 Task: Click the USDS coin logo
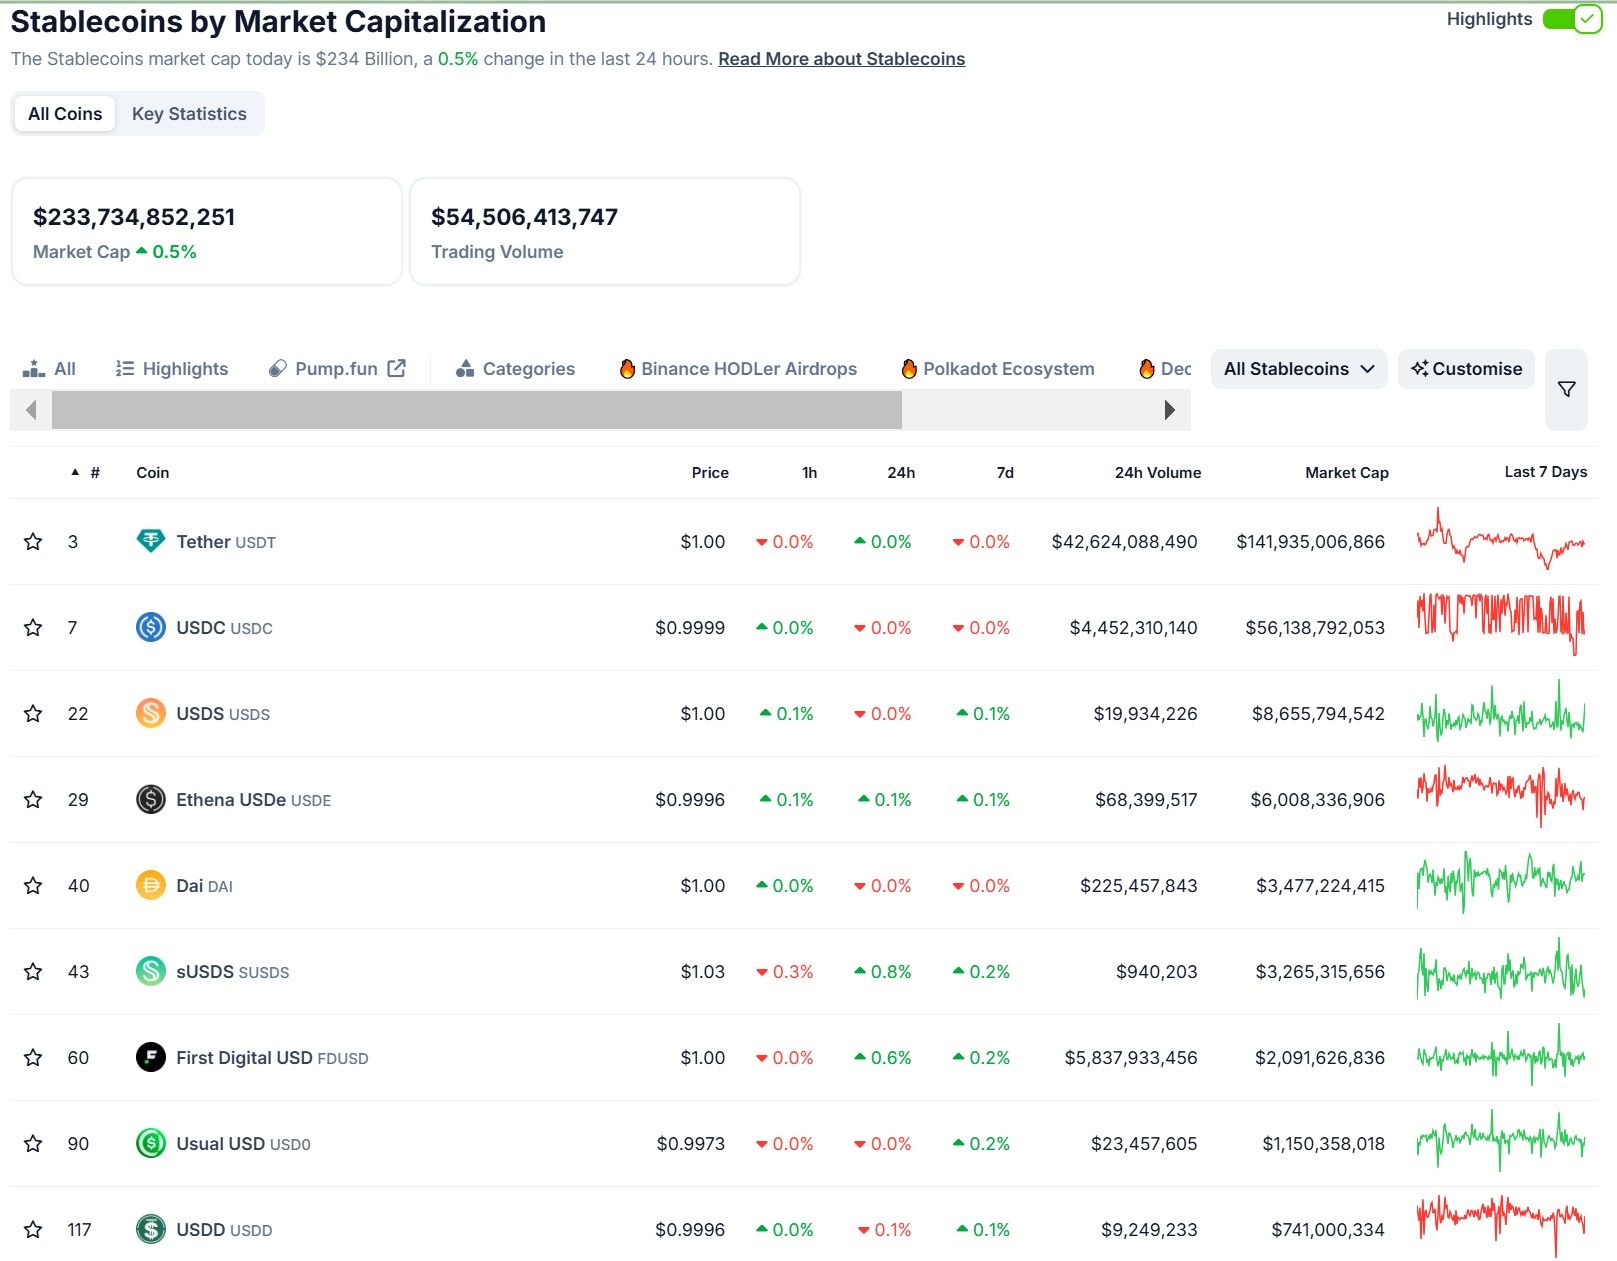(x=151, y=713)
